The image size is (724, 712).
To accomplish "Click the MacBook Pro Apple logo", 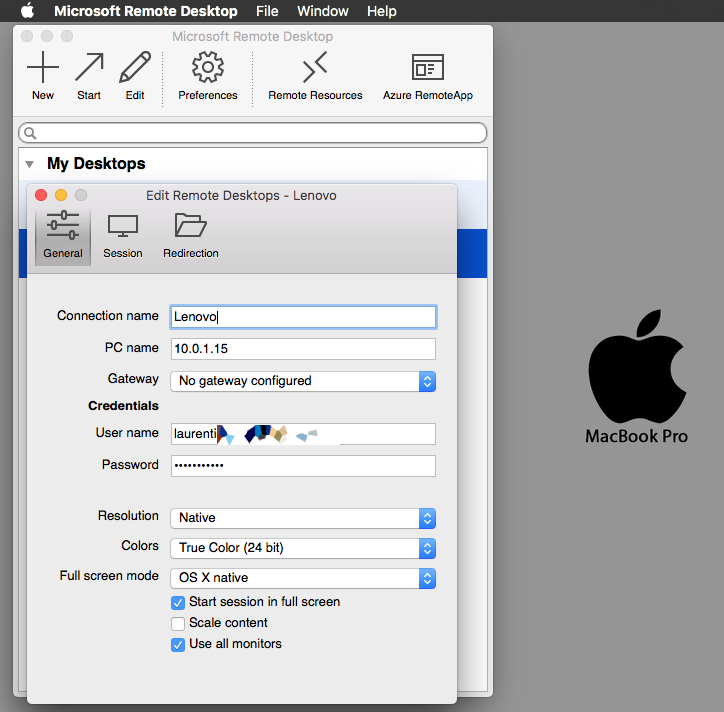I will point(637,366).
